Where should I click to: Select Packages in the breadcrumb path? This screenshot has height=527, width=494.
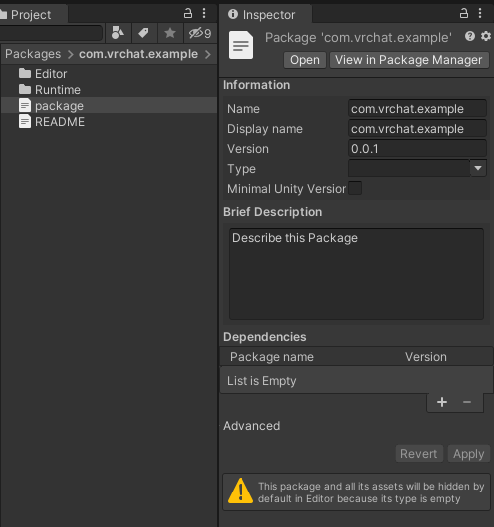[x=33, y=54]
